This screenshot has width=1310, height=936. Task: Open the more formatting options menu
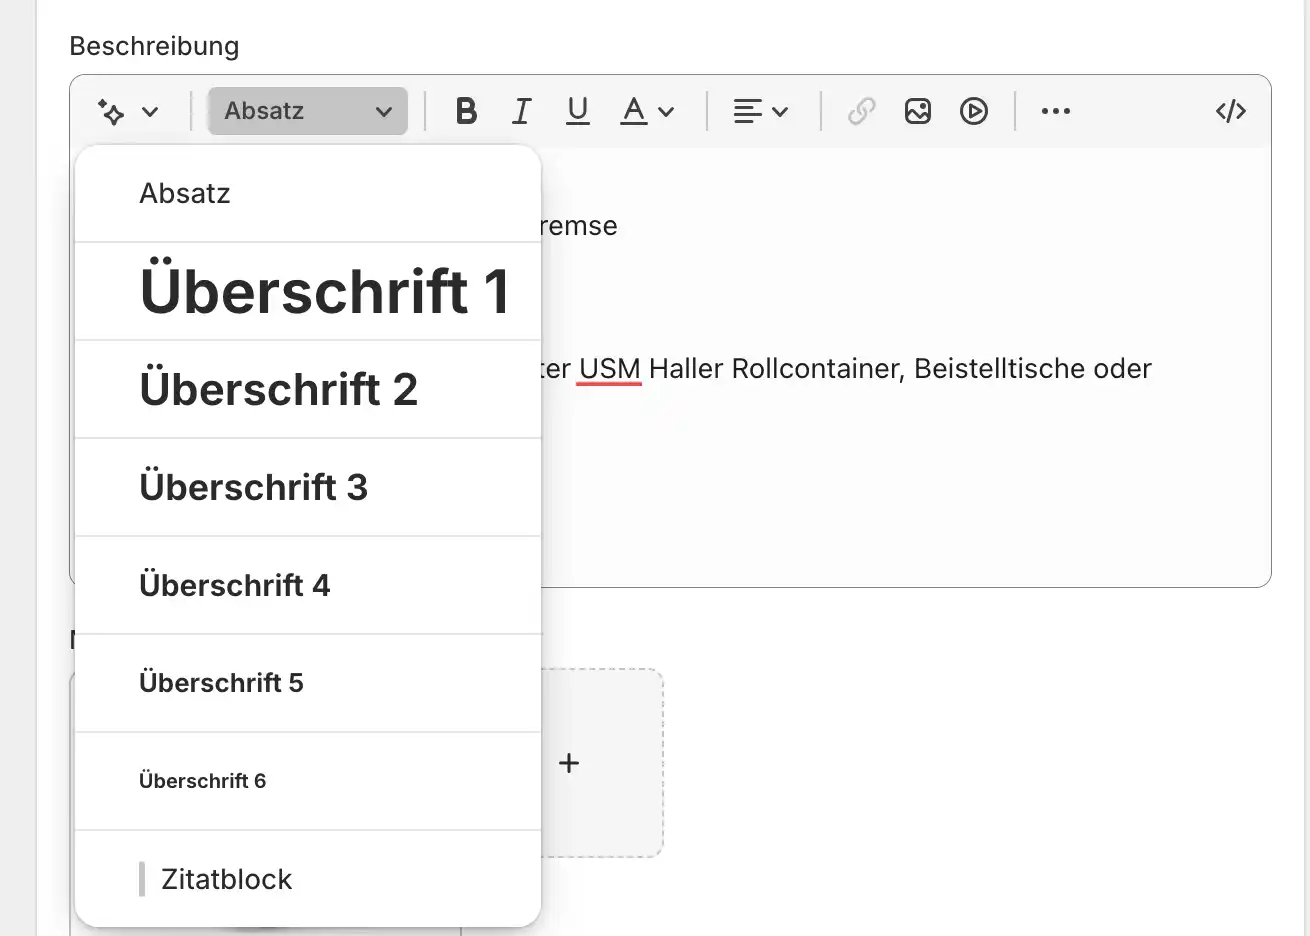click(1055, 111)
